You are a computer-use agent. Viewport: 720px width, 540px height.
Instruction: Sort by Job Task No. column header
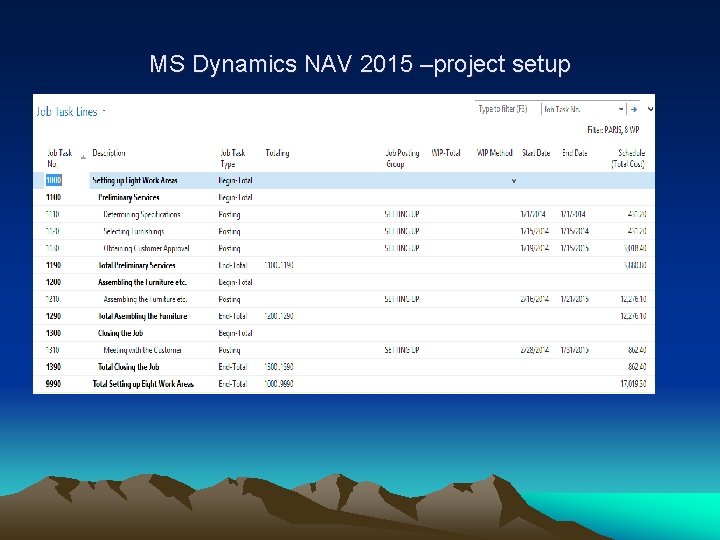pyautogui.click(x=60, y=158)
